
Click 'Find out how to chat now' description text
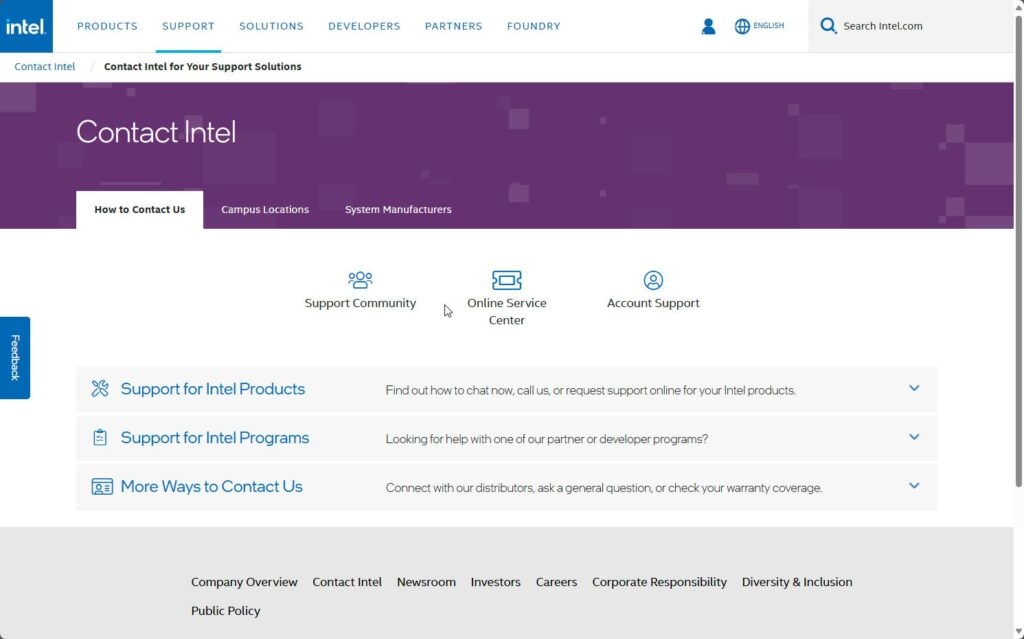pyautogui.click(x=590, y=391)
